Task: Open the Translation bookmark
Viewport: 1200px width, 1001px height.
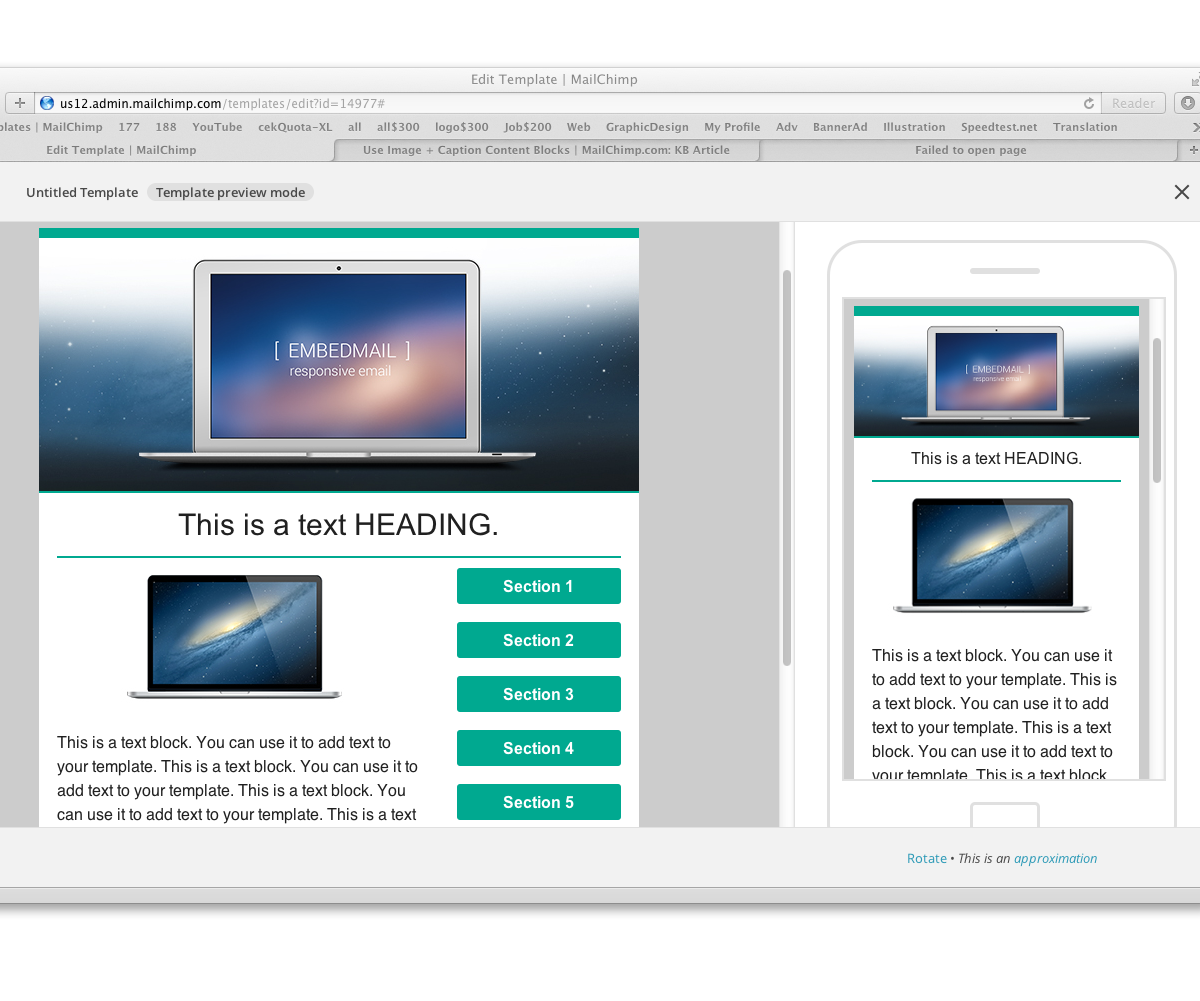Action: 1085,127
